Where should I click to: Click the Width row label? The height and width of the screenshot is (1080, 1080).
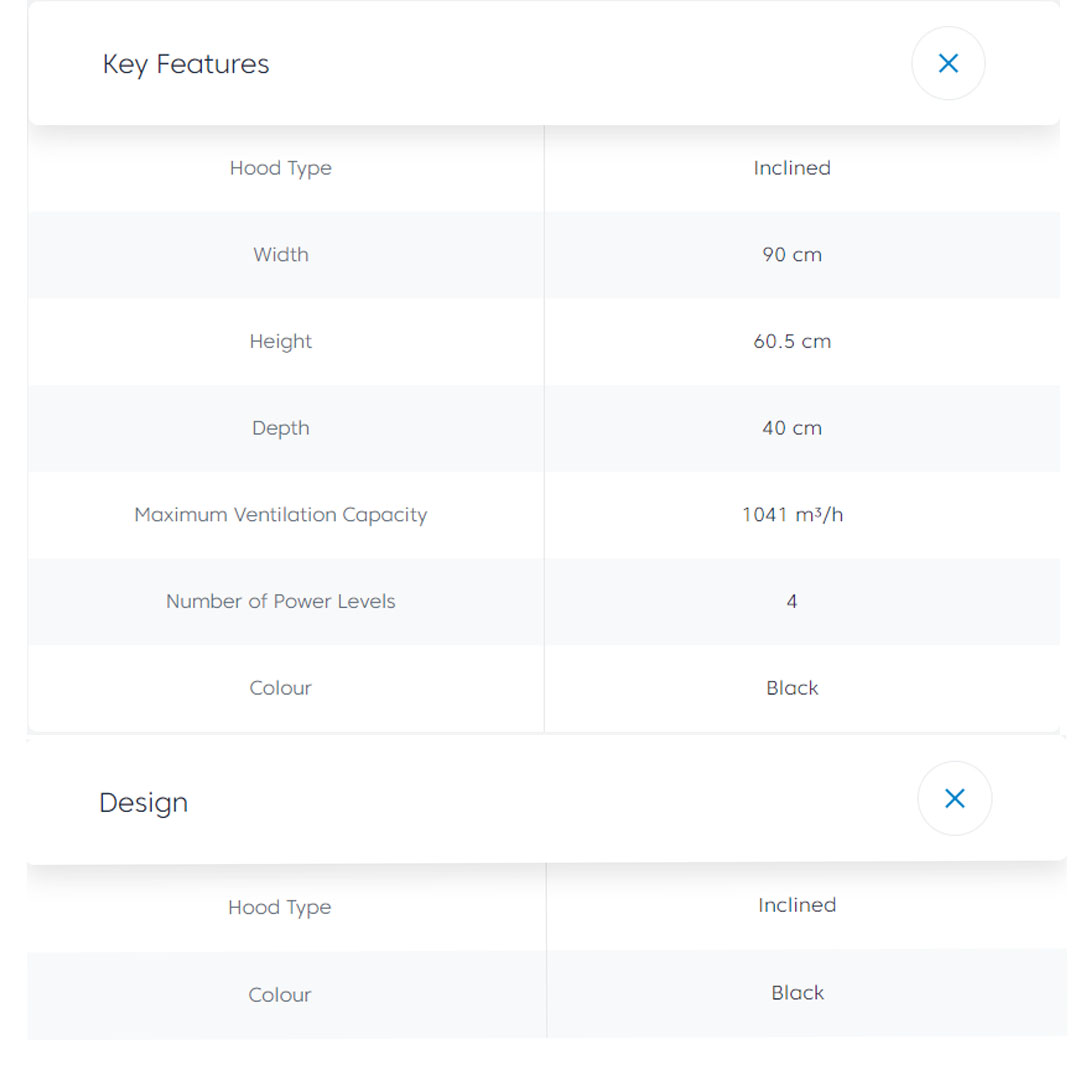(280, 254)
